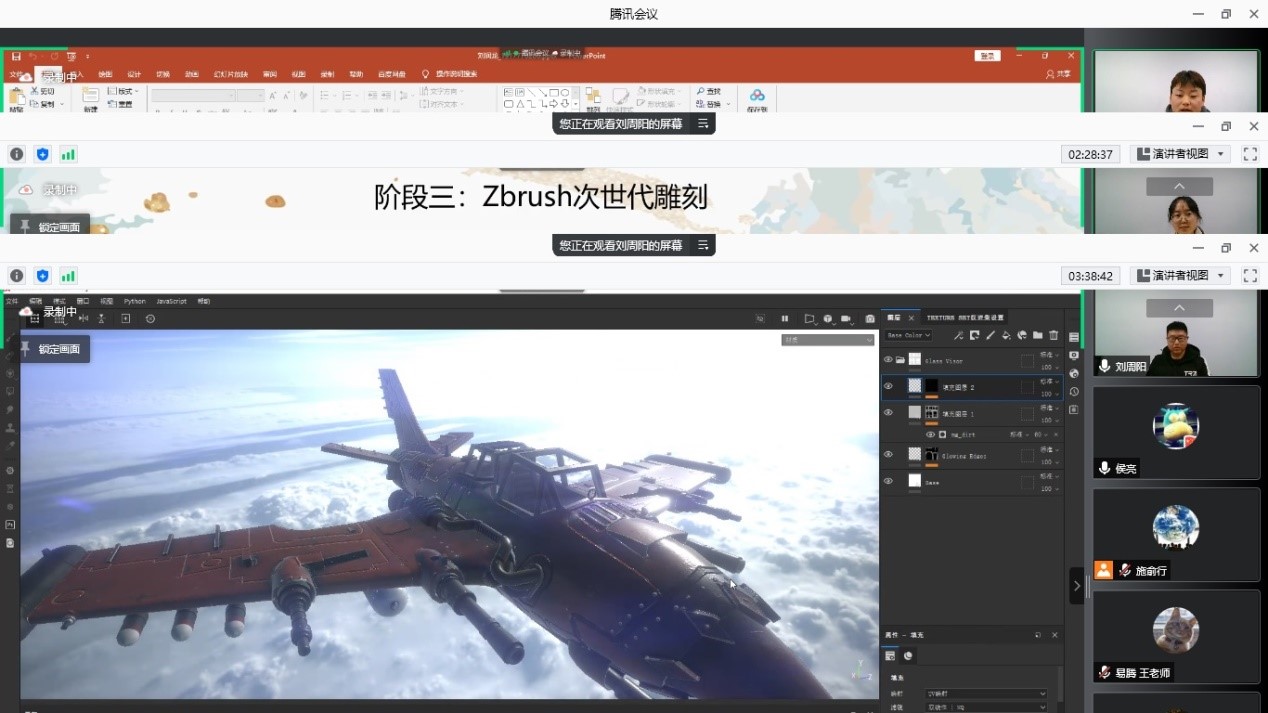Image resolution: width=1268 pixels, height=713 pixels.
Task: Open the Python menu
Action: pos(134,301)
